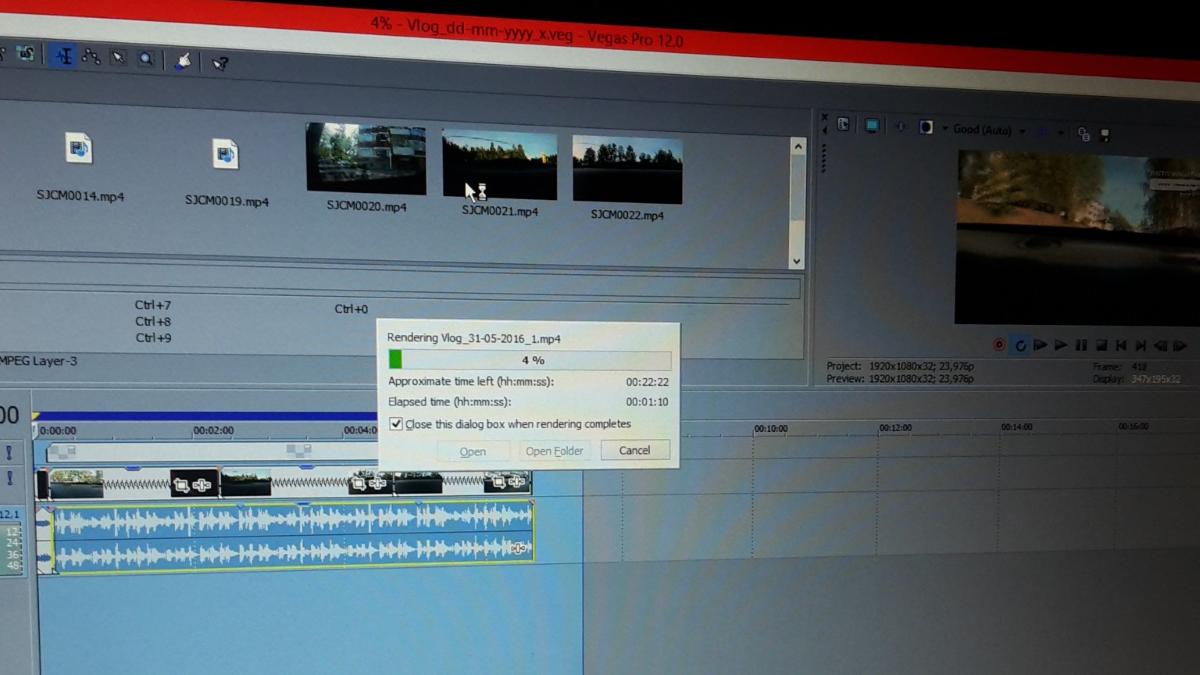The image size is (1200, 675).
Task: Toggle Split Screen View in preview toolbar
Action: 926,128
